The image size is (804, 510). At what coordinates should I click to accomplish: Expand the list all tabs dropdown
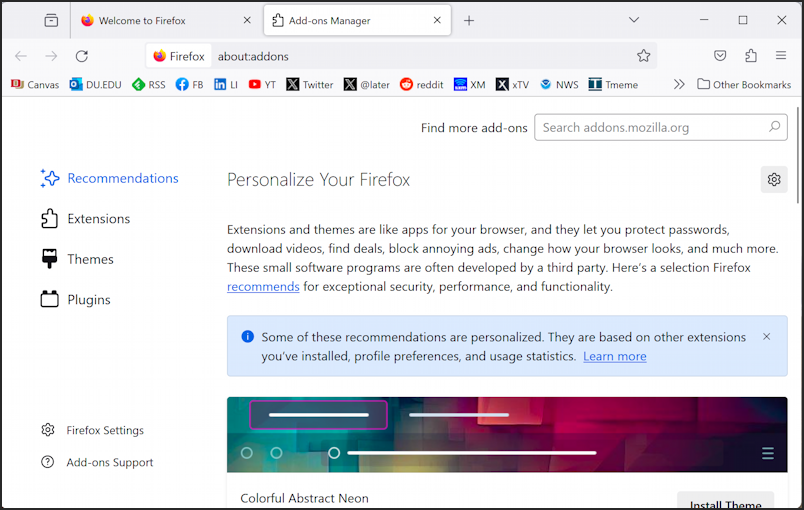click(634, 20)
